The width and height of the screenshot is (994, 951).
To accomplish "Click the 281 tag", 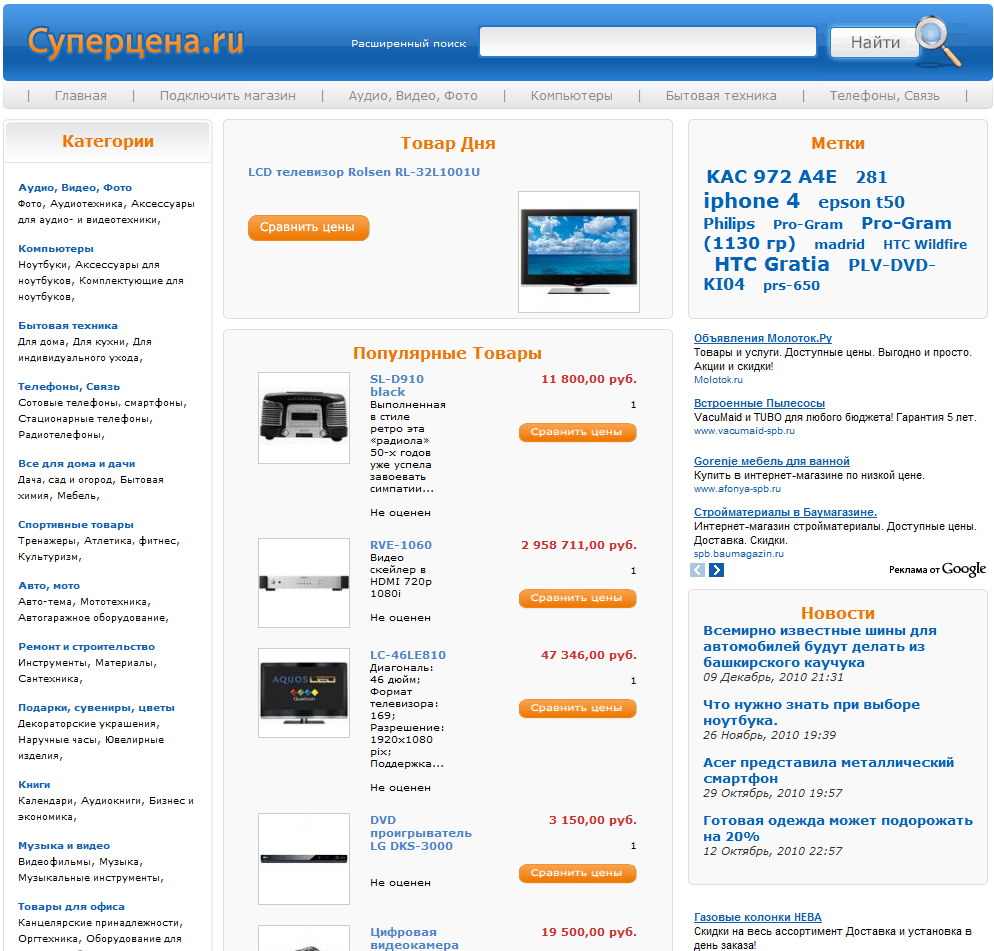I will [x=871, y=177].
